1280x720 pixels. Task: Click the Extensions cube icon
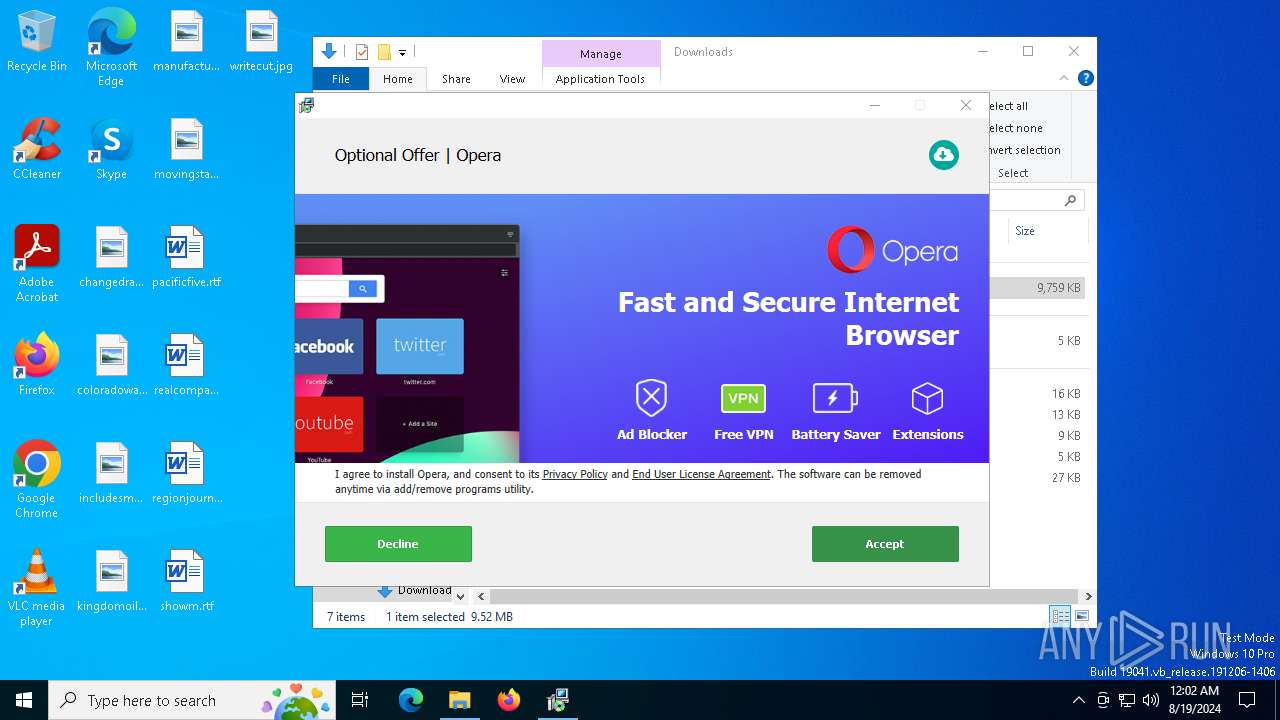(927, 399)
